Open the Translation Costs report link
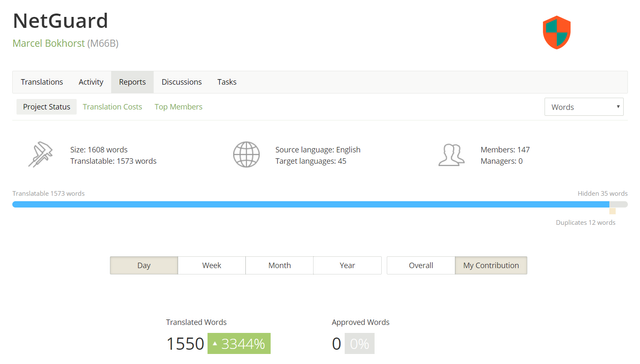Image resolution: width=640 pixels, height=364 pixels. [112, 107]
